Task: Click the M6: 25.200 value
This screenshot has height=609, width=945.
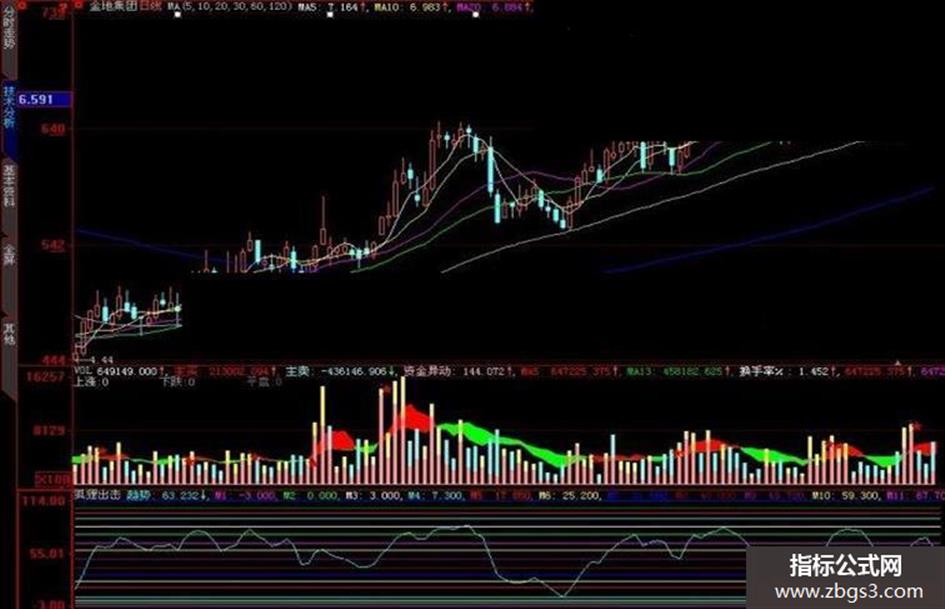Action: (569, 496)
